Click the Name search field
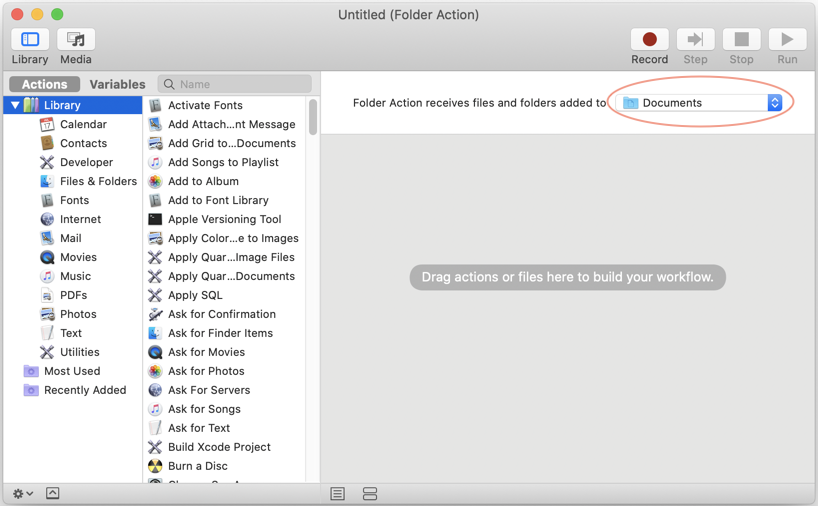This screenshot has height=506, width=818. pyautogui.click(x=235, y=84)
